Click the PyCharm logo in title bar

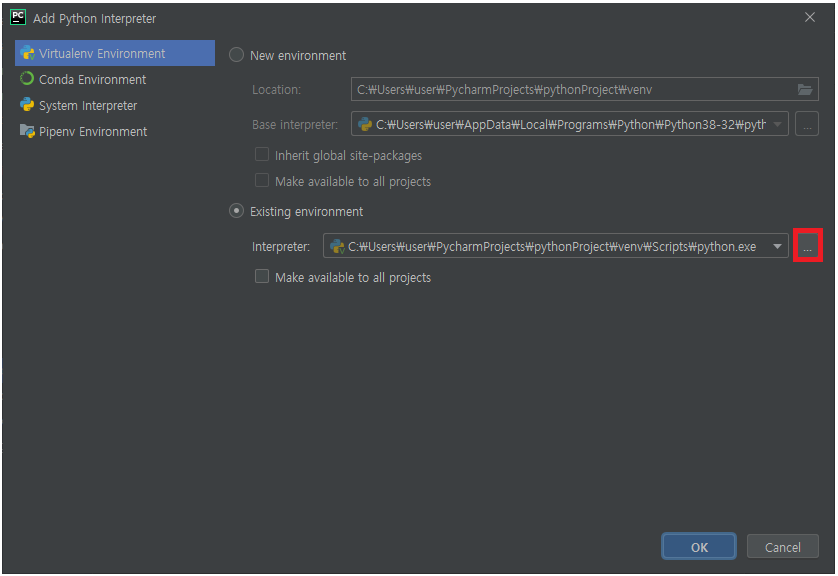tap(18, 18)
